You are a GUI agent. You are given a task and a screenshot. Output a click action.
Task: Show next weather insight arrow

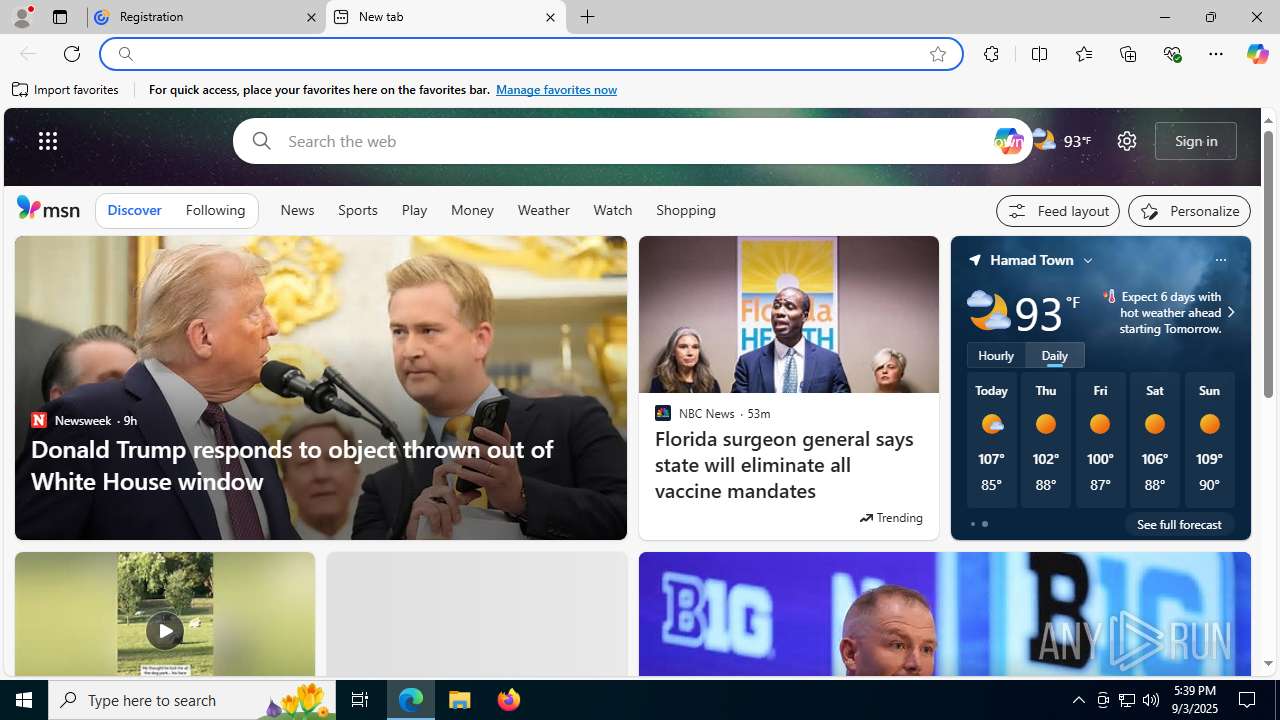click(x=1231, y=313)
